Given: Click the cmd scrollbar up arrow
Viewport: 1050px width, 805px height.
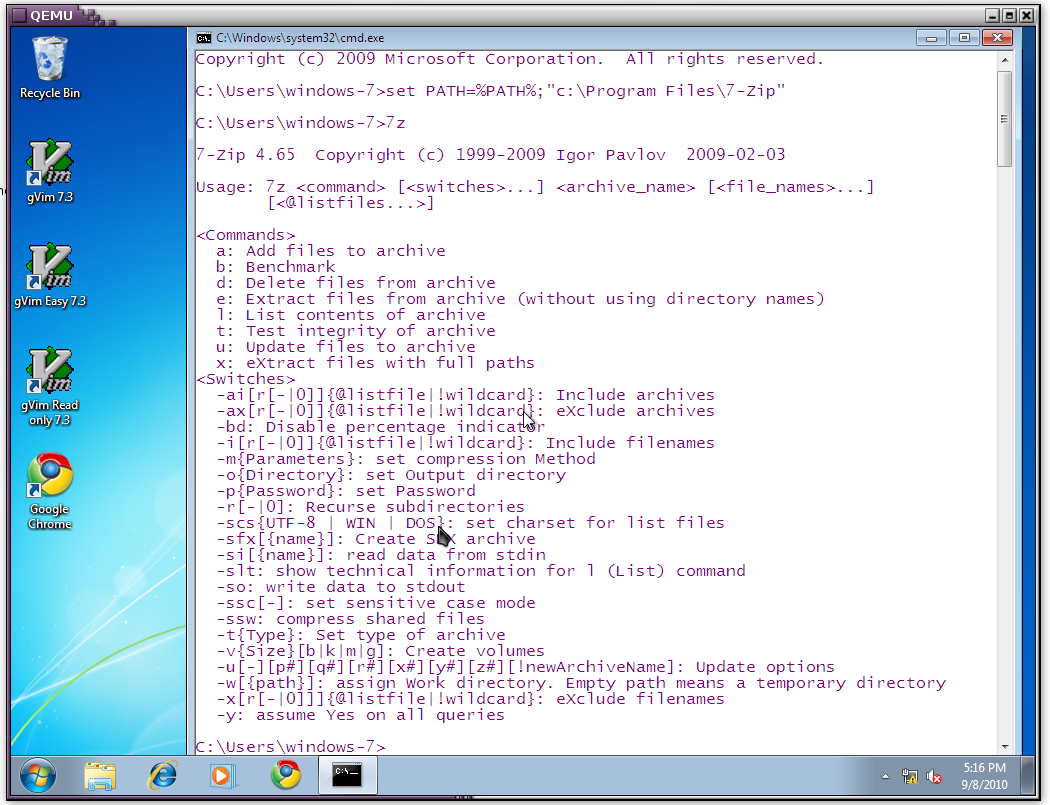Looking at the screenshot, I should click(x=1004, y=59).
